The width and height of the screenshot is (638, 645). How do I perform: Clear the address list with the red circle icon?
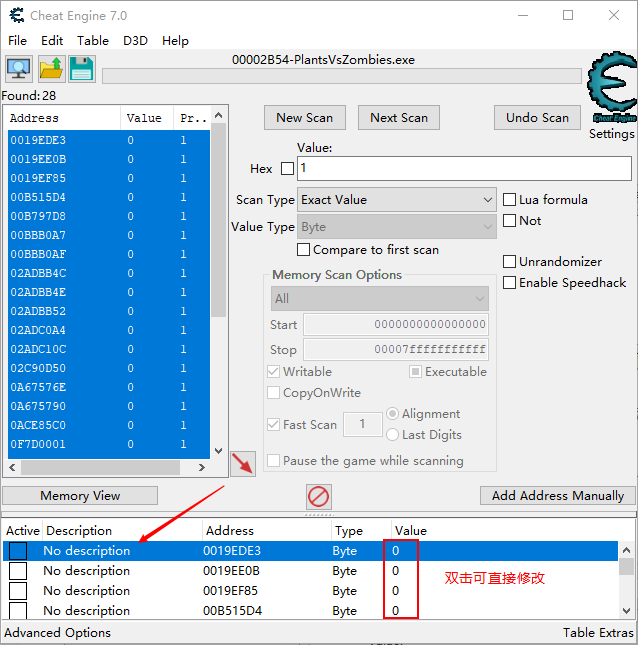tap(319, 497)
